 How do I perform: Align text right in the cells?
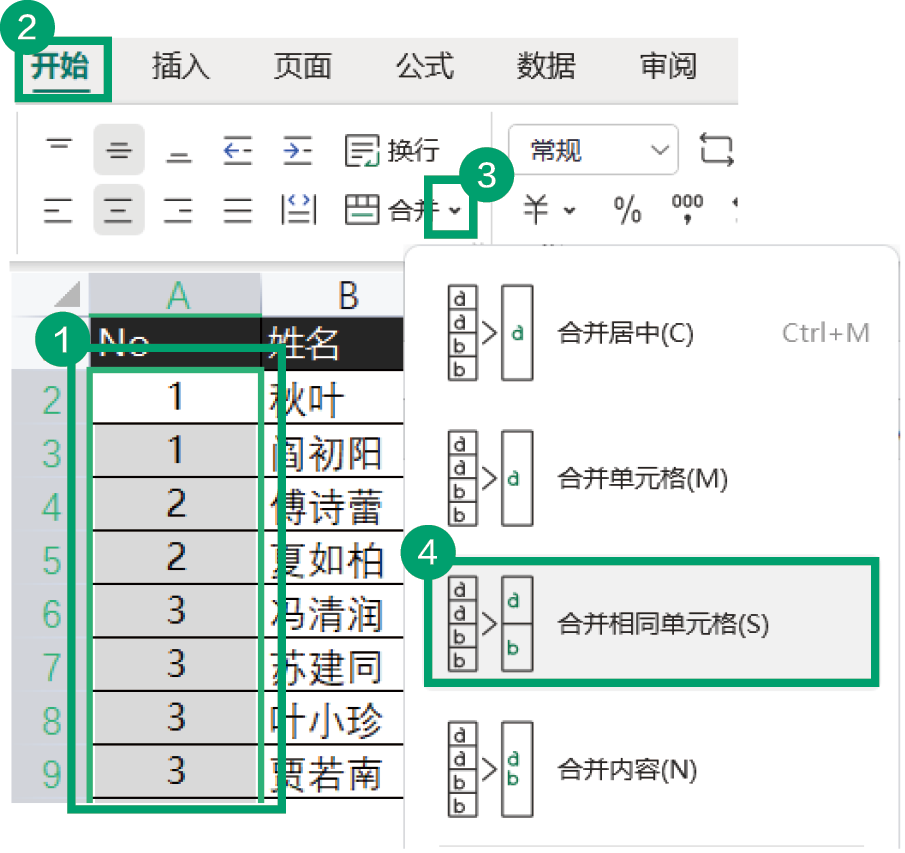click(179, 210)
